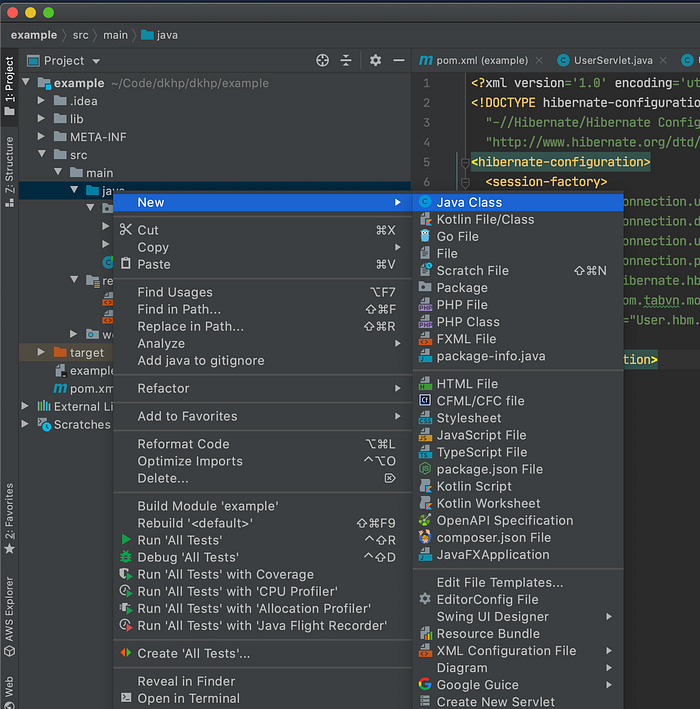The height and width of the screenshot is (709, 700).
Task: Click the TypeScript File icon
Action: tap(425, 452)
